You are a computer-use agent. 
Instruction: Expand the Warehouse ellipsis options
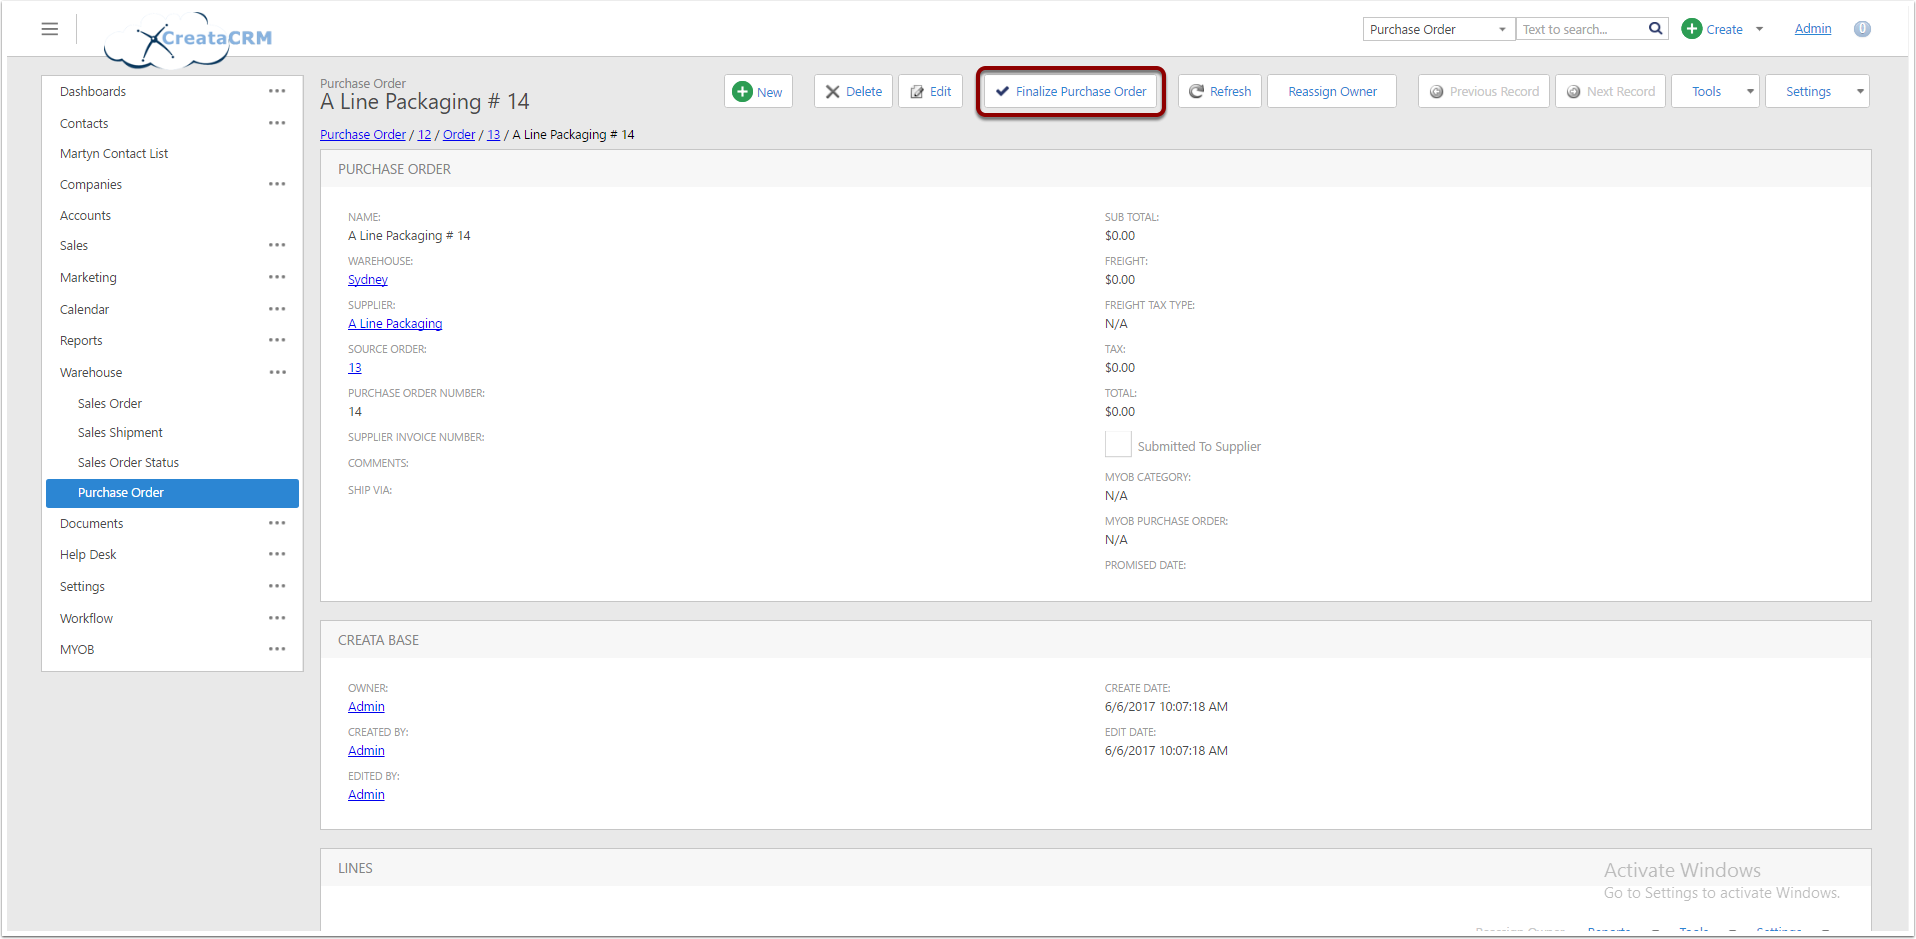coord(277,372)
